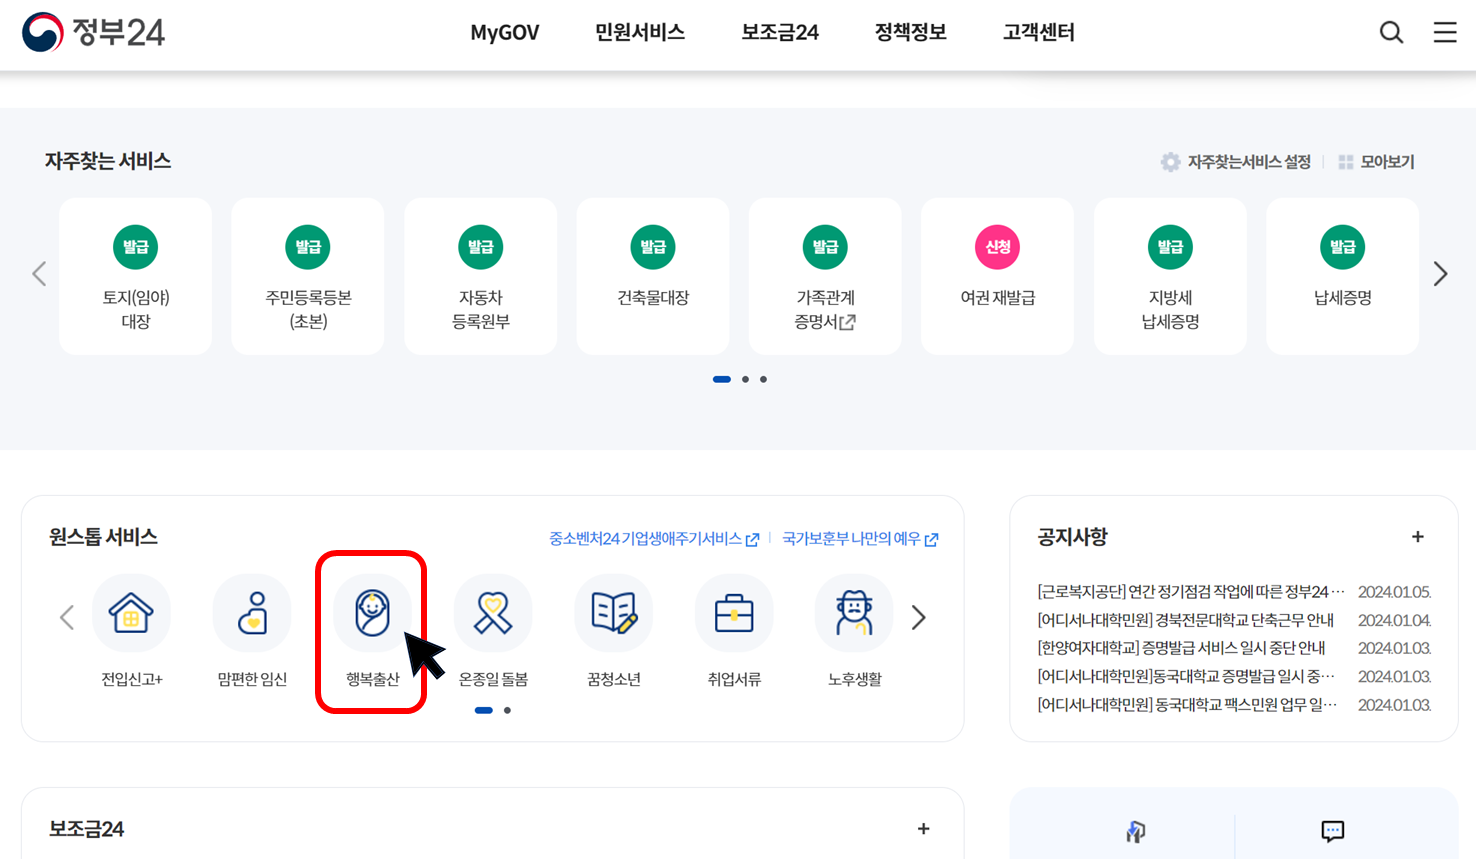Select 여권 재발급 신청 card
The height and width of the screenshot is (859, 1476).
(x=997, y=276)
